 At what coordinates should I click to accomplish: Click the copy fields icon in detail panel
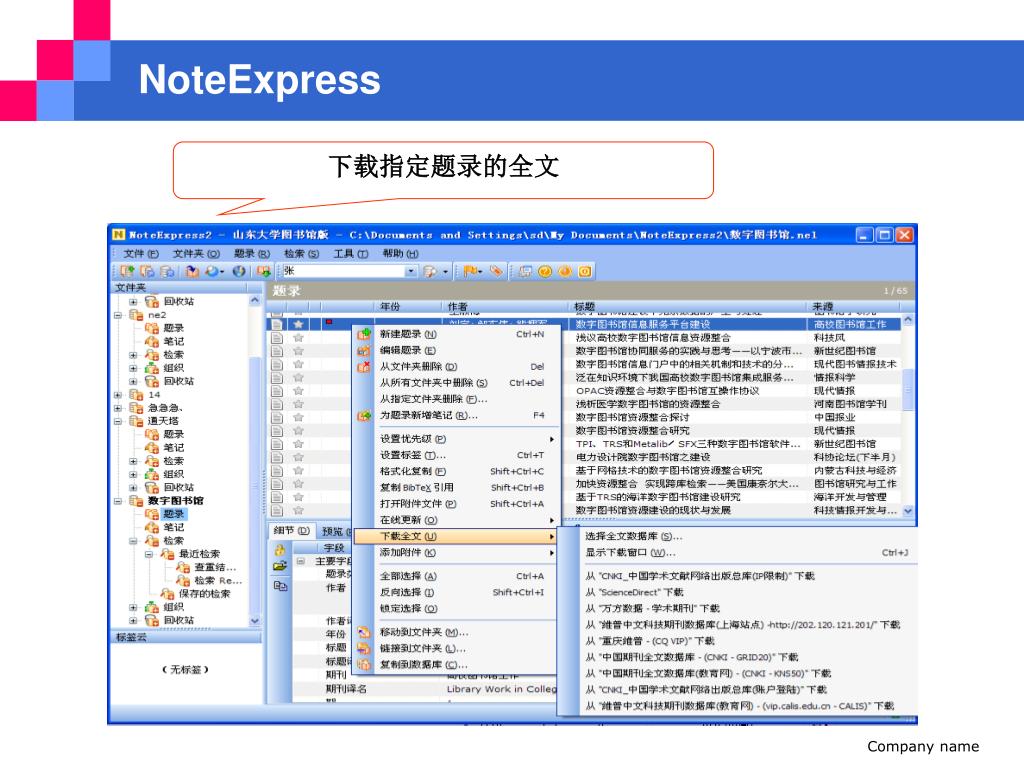pyautogui.click(x=280, y=586)
